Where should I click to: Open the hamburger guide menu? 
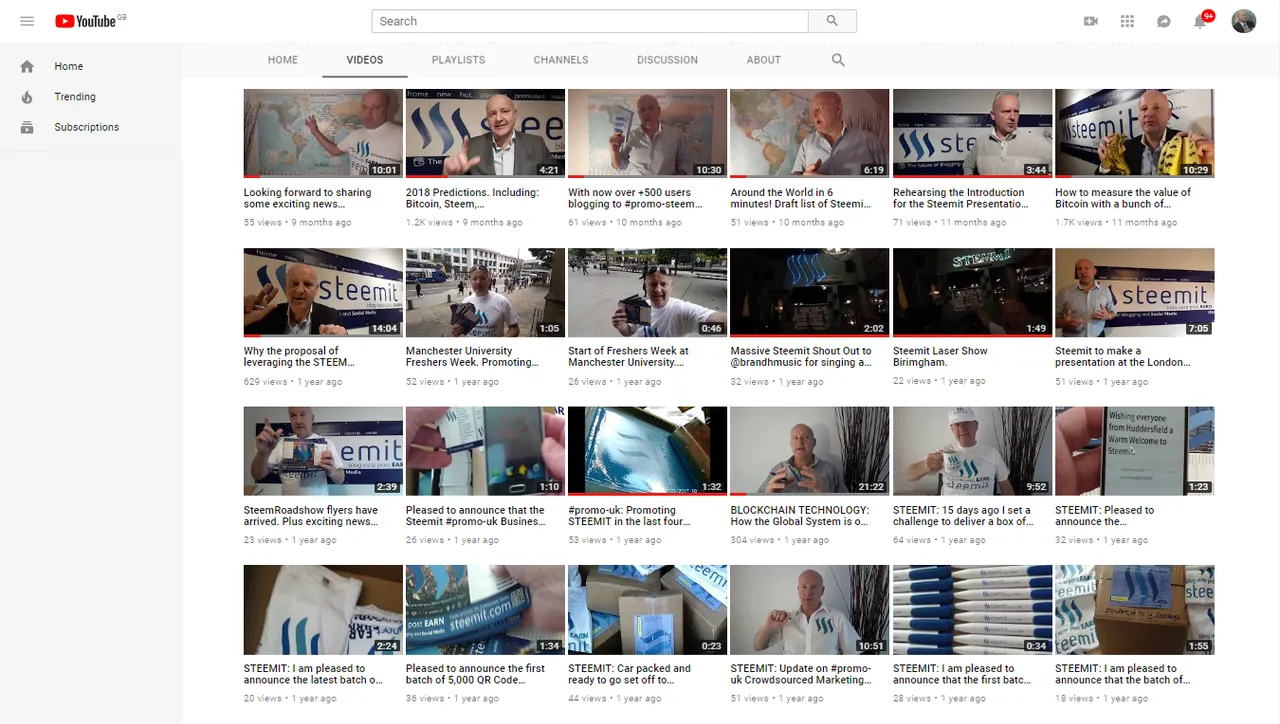click(x=27, y=21)
